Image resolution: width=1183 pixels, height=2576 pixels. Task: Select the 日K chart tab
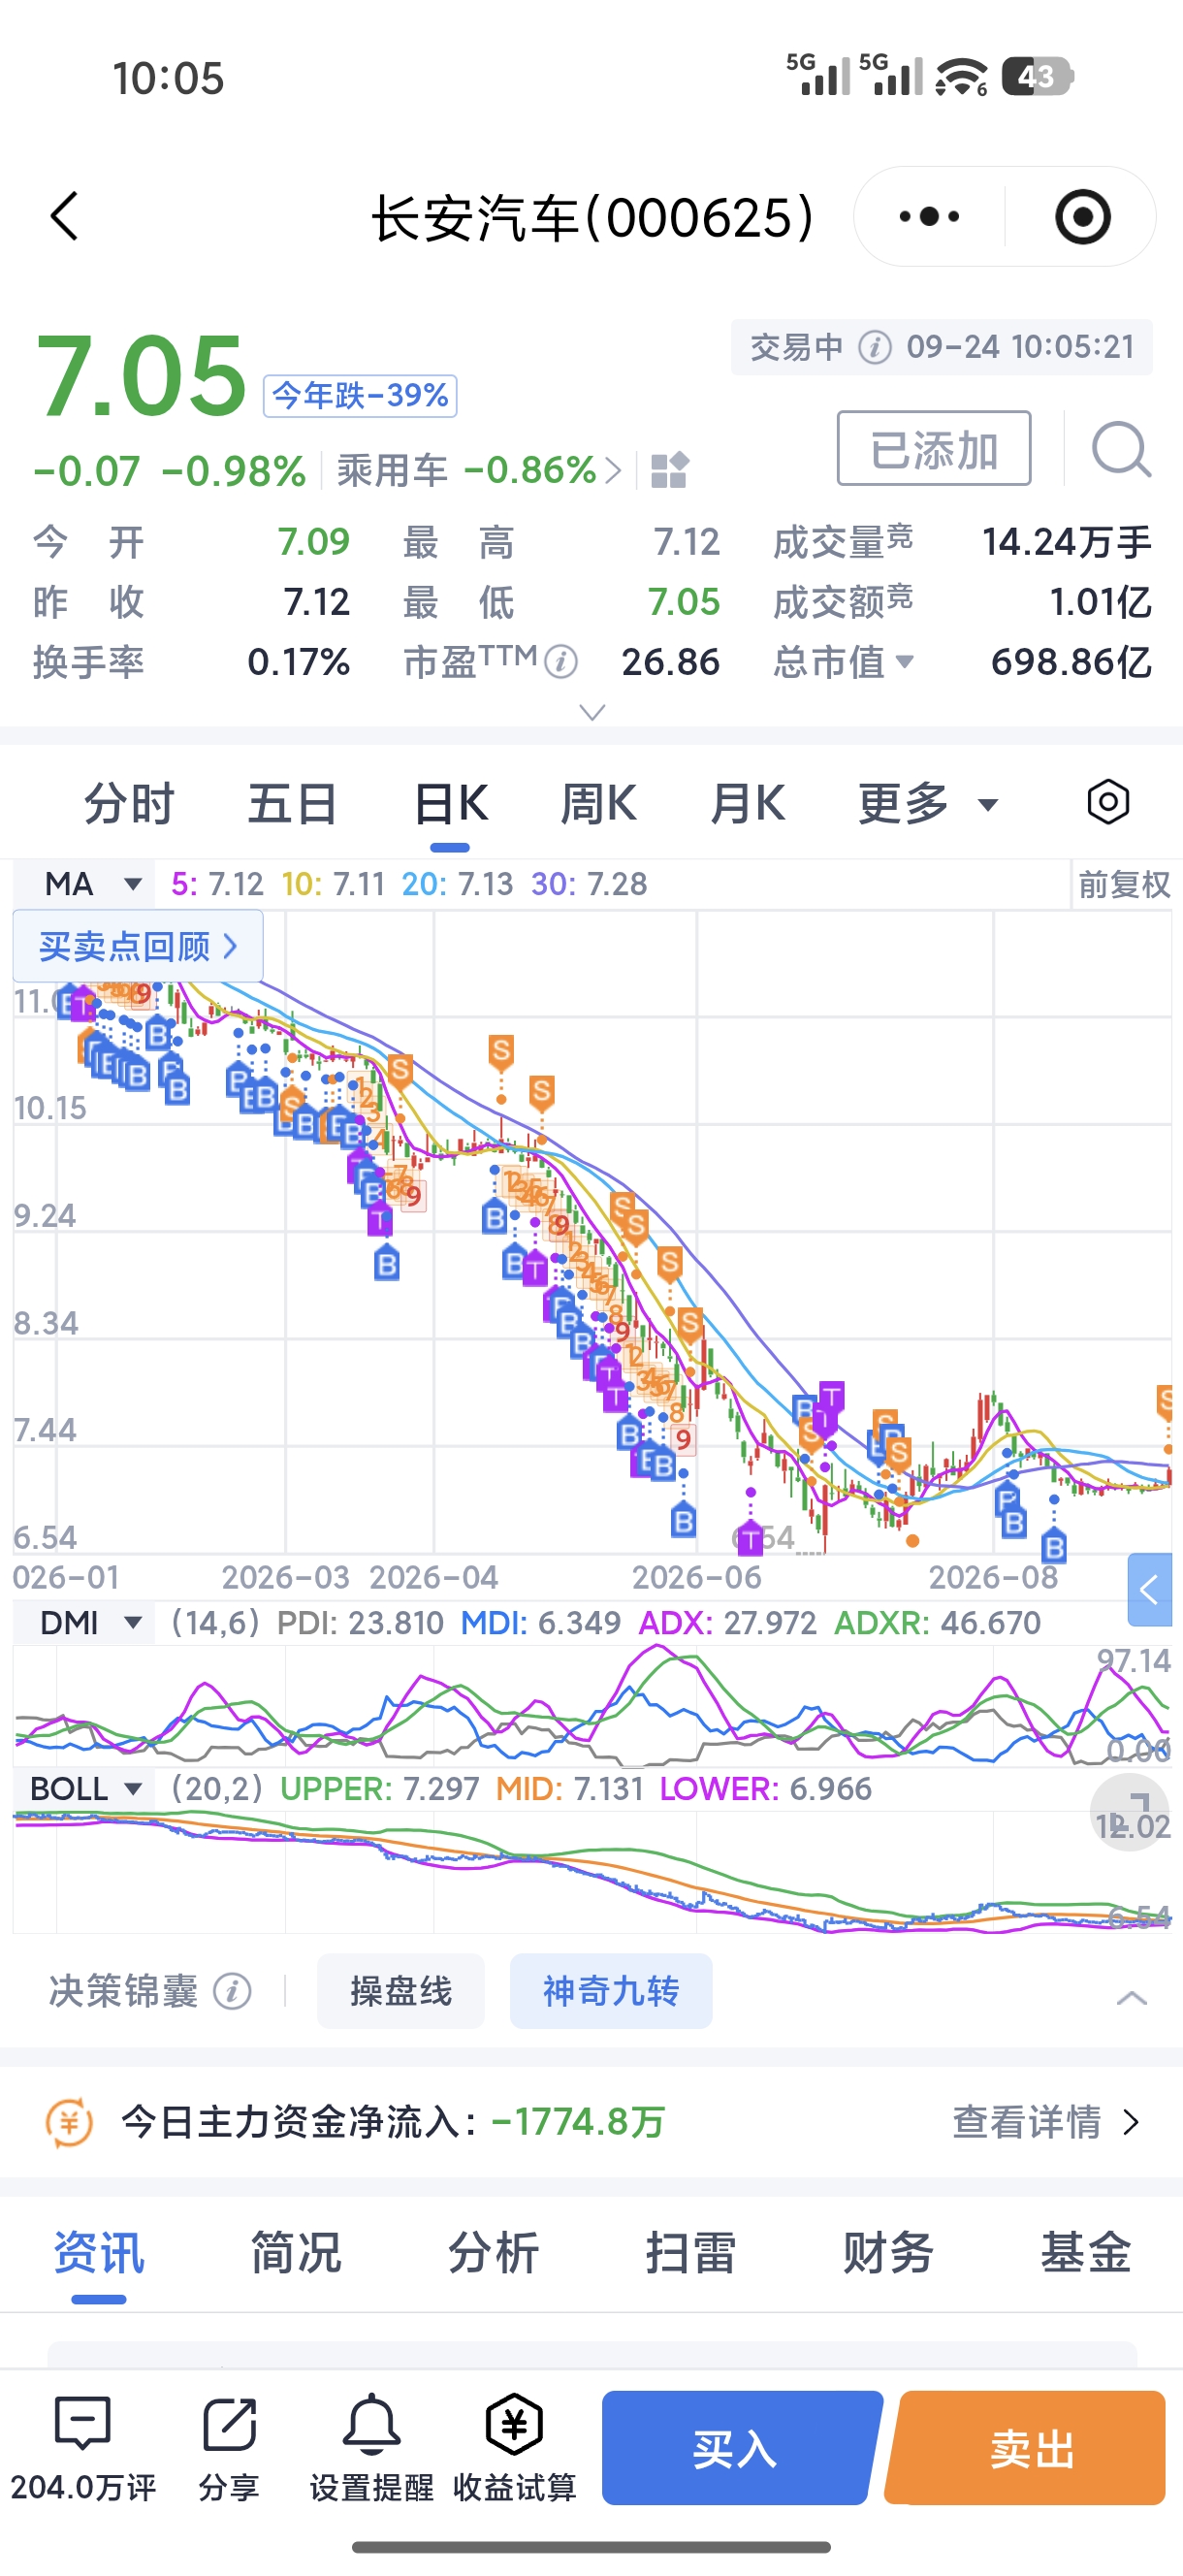pyautogui.click(x=450, y=803)
